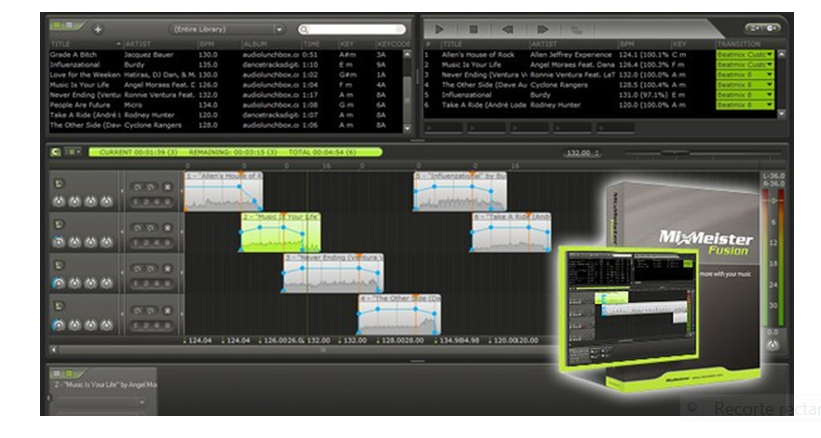Click the first track's speaker icon

coord(57,183)
